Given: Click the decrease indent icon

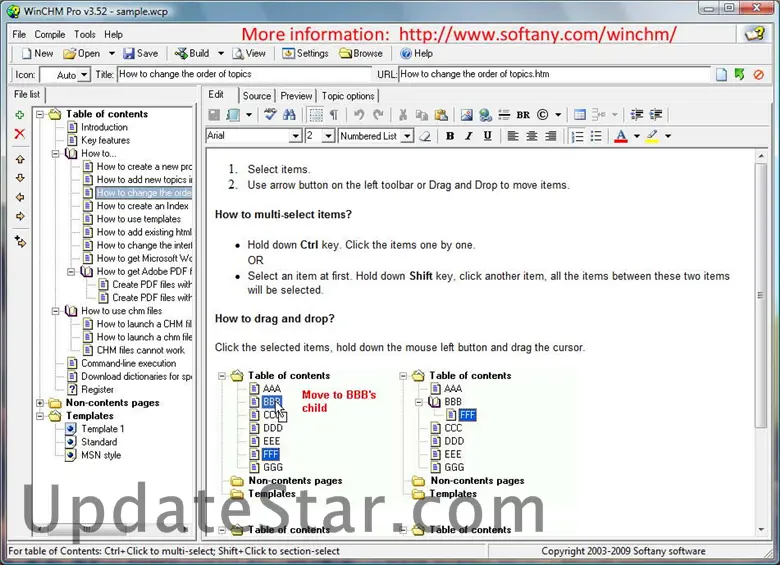Looking at the screenshot, I should (636, 115).
